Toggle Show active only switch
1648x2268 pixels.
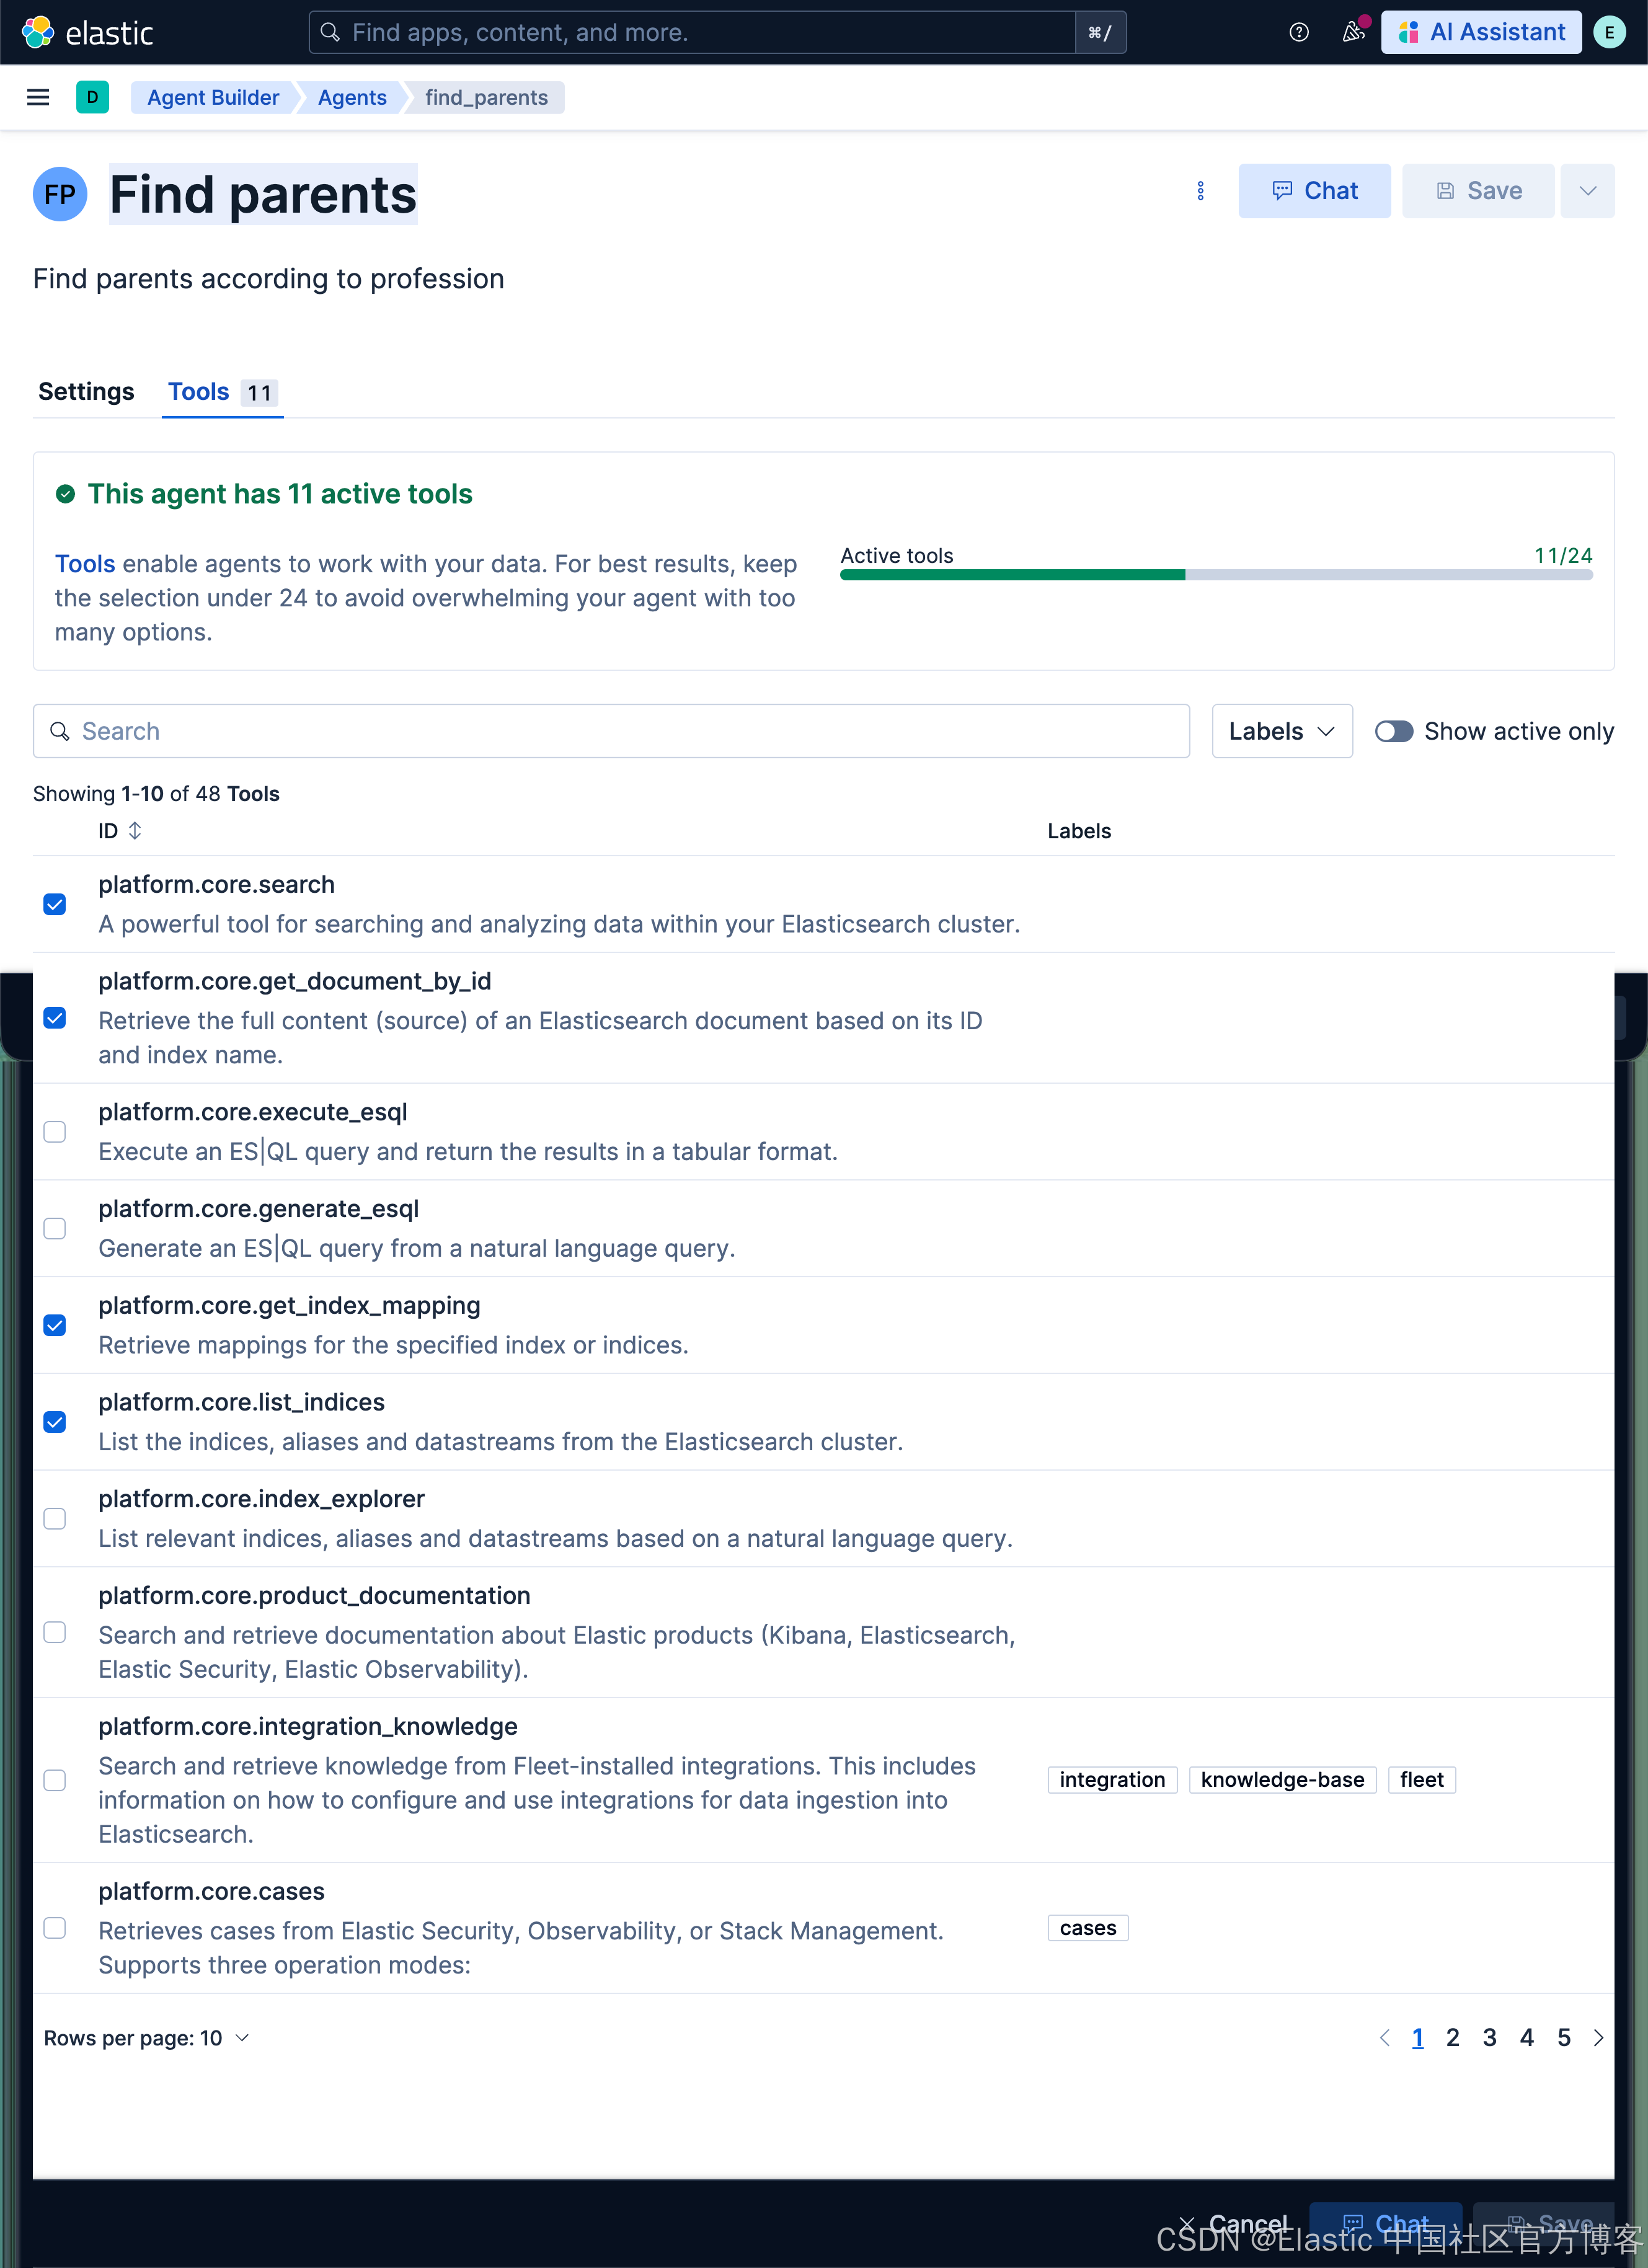tap(1393, 731)
